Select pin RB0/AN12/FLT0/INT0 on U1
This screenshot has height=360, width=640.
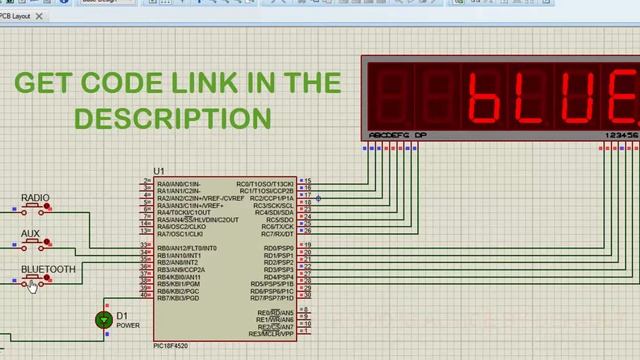click(x=187, y=248)
